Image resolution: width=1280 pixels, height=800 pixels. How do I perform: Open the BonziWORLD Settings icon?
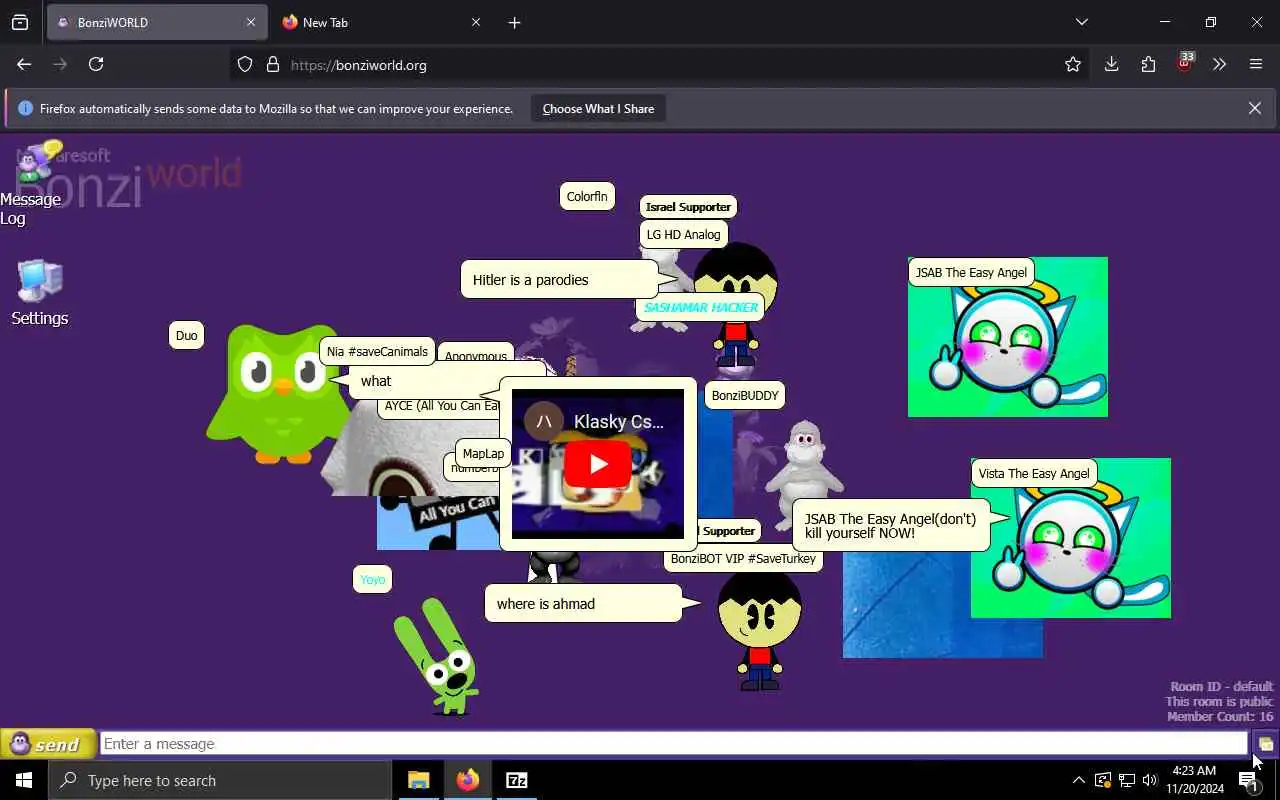(x=40, y=293)
